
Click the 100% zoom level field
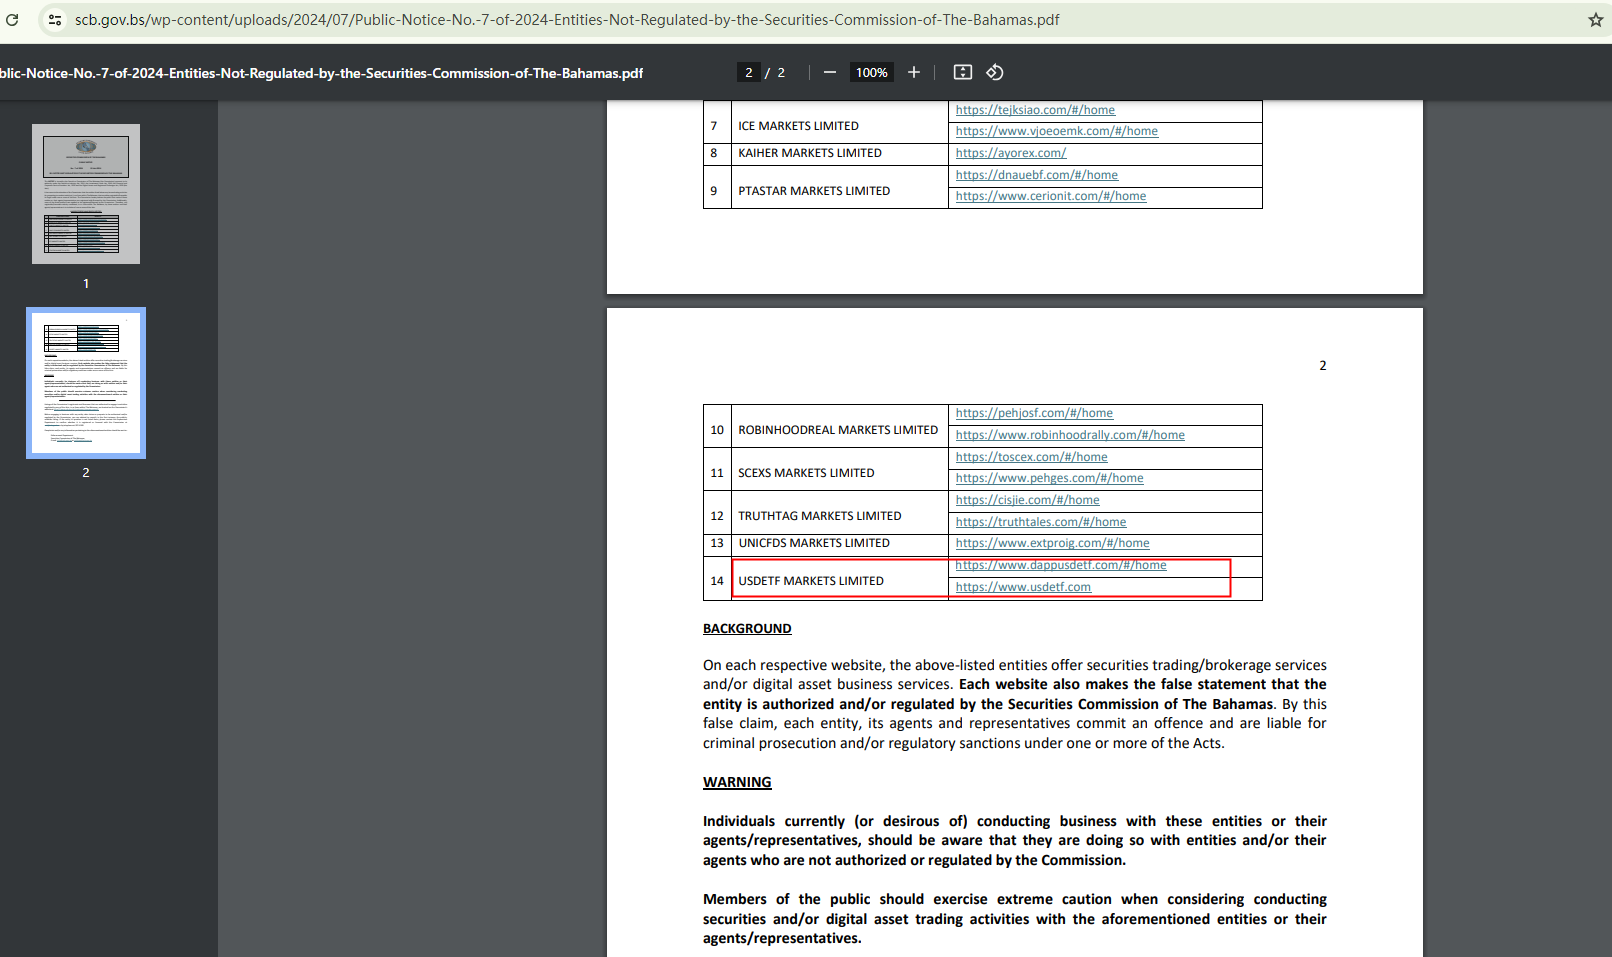871,72
